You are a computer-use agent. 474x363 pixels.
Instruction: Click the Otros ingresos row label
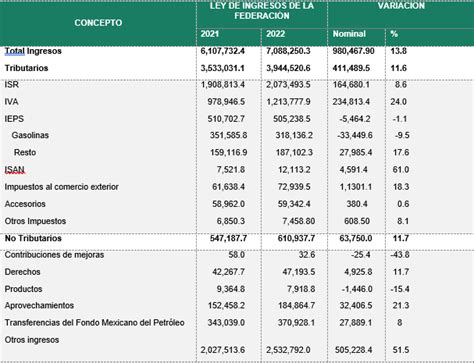[32, 340]
